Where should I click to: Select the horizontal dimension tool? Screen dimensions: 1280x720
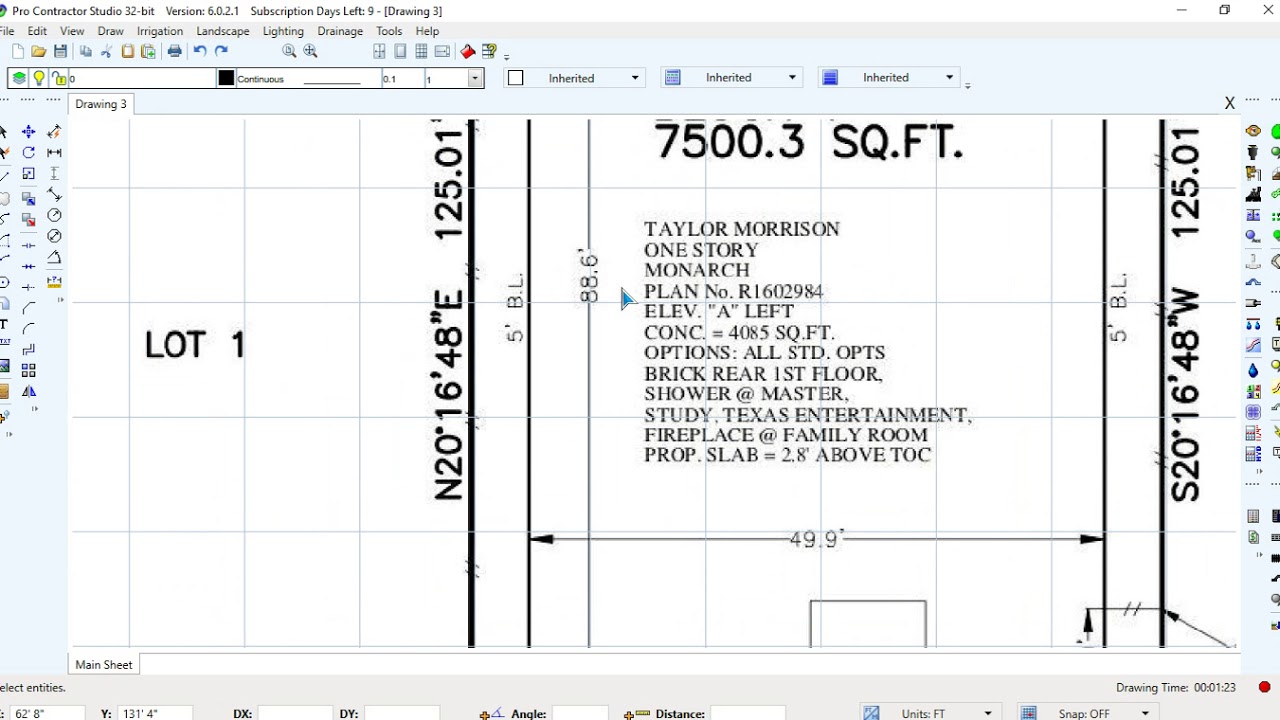pyautogui.click(x=54, y=153)
